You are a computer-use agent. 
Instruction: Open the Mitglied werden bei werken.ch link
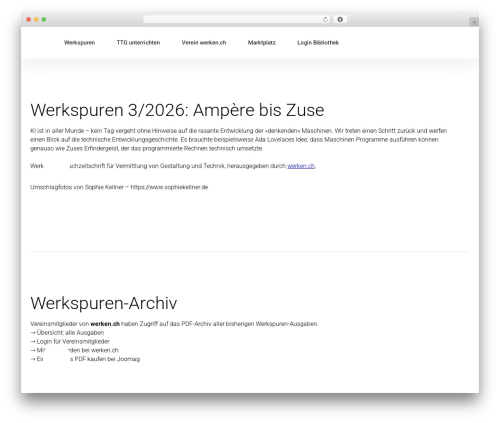tap(74, 350)
